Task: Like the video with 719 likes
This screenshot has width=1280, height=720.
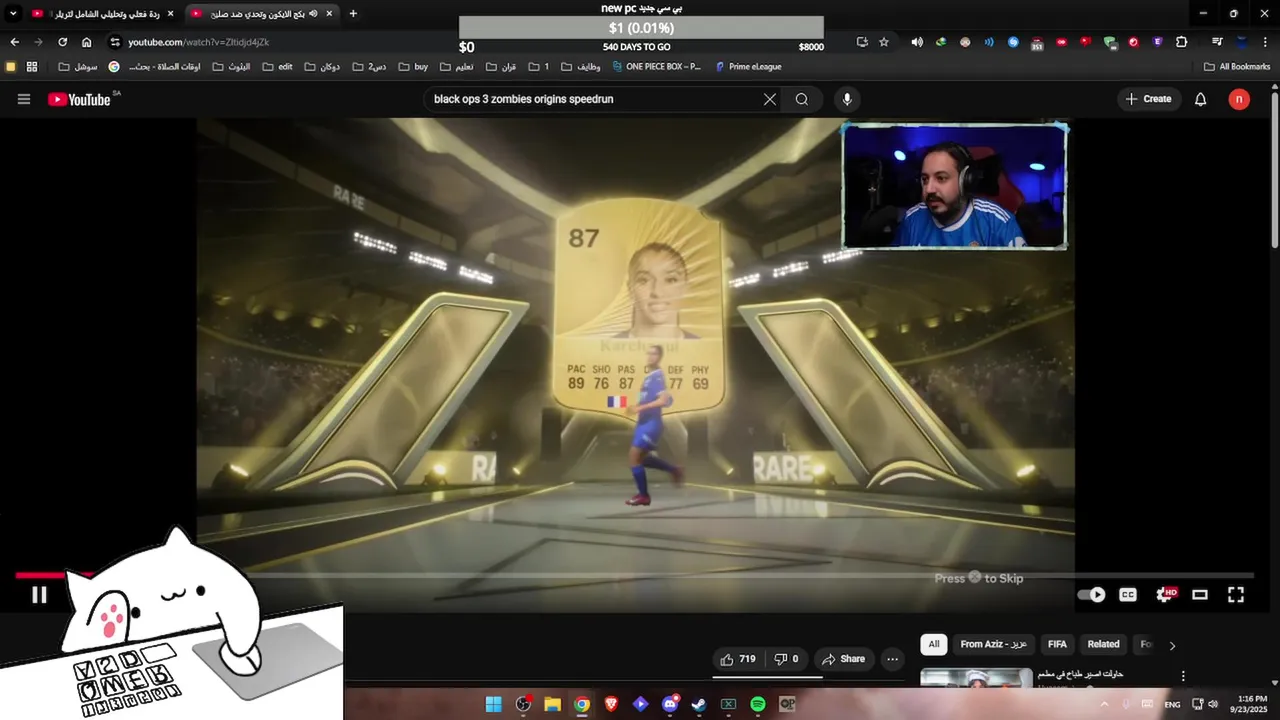Action: 738,659
